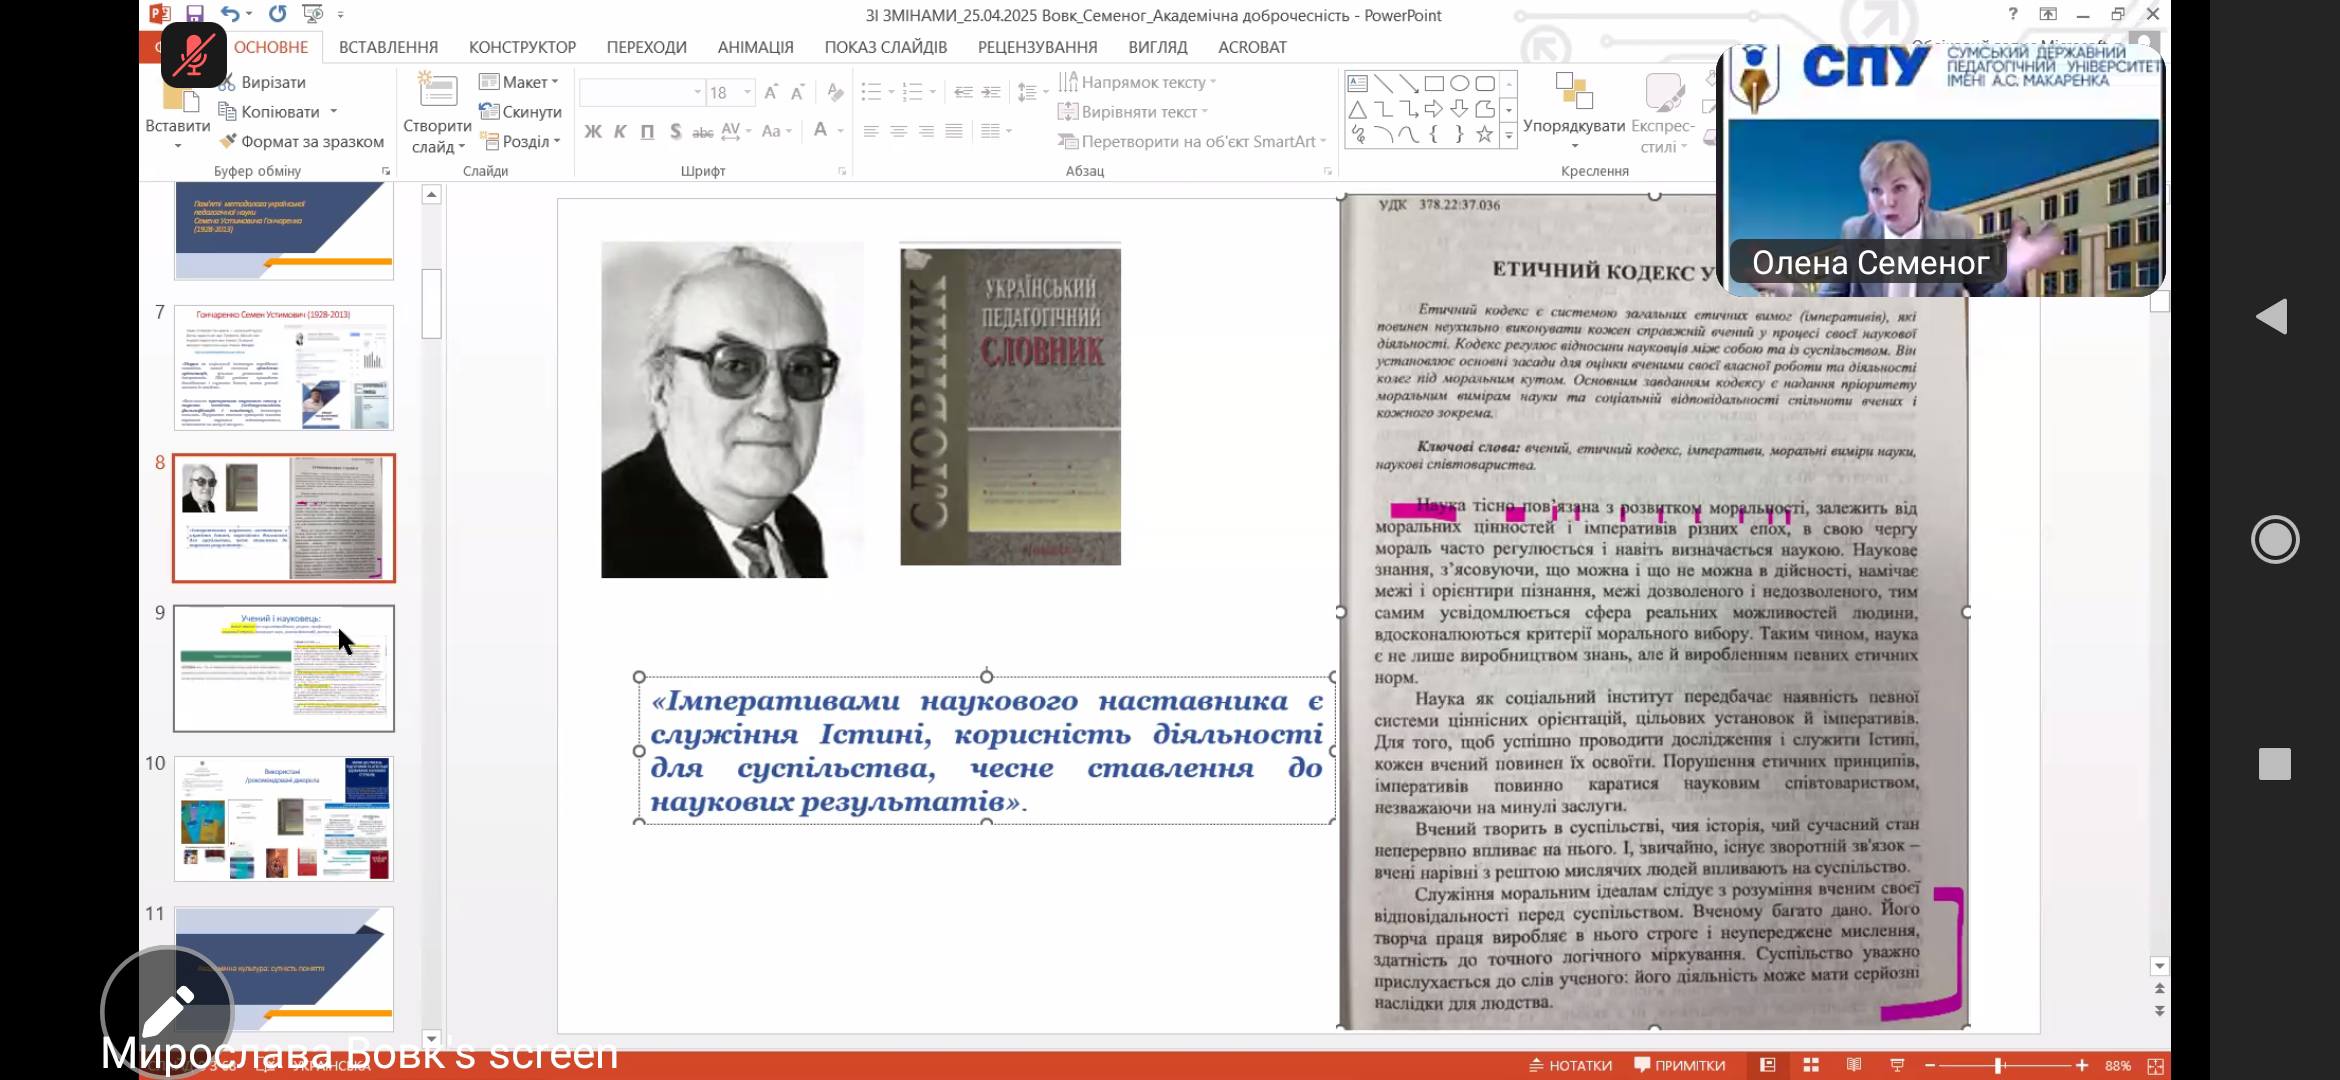2340x1080 pixels.
Task: Open the АНІМАЦІЯ ribbon tab
Action: 755,47
